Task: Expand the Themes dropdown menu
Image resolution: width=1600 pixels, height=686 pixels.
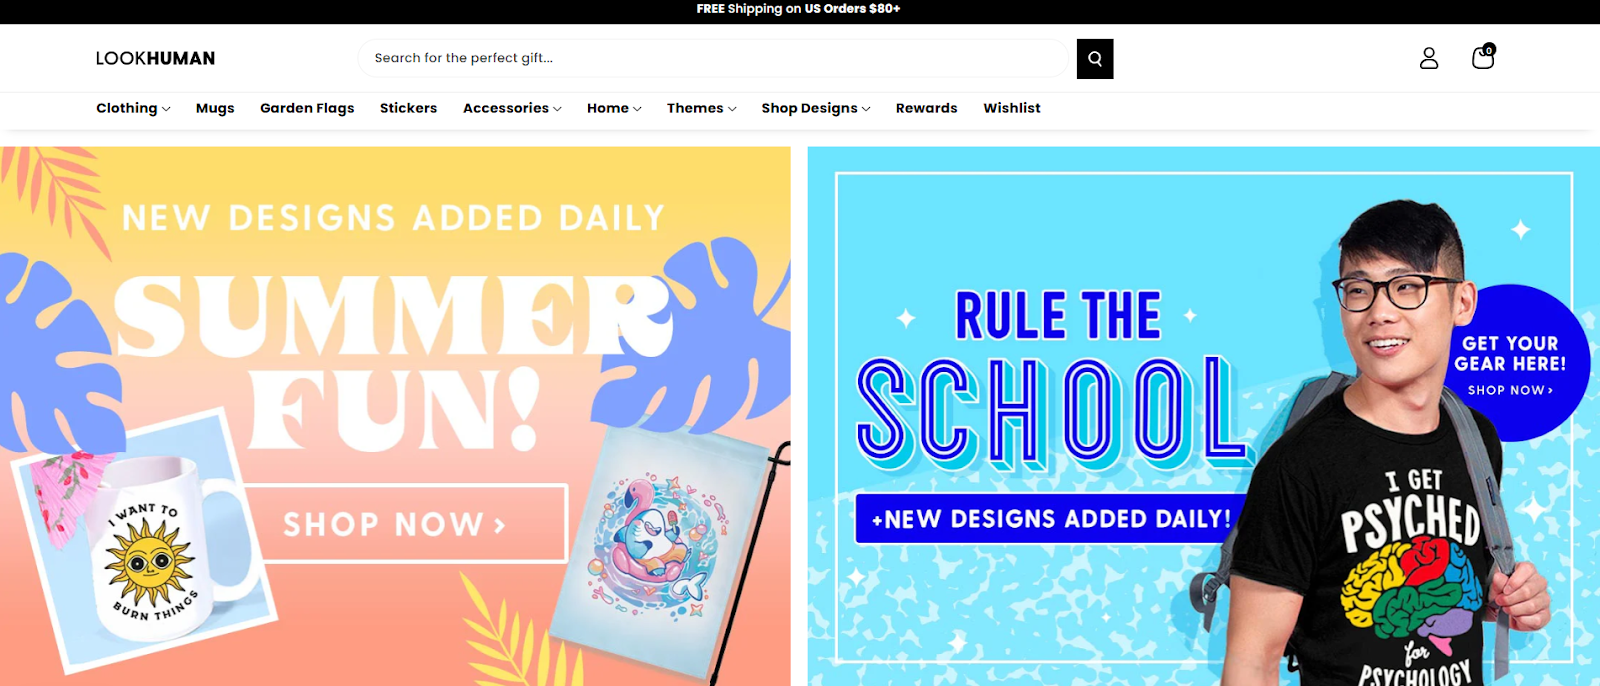Action: click(x=701, y=108)
